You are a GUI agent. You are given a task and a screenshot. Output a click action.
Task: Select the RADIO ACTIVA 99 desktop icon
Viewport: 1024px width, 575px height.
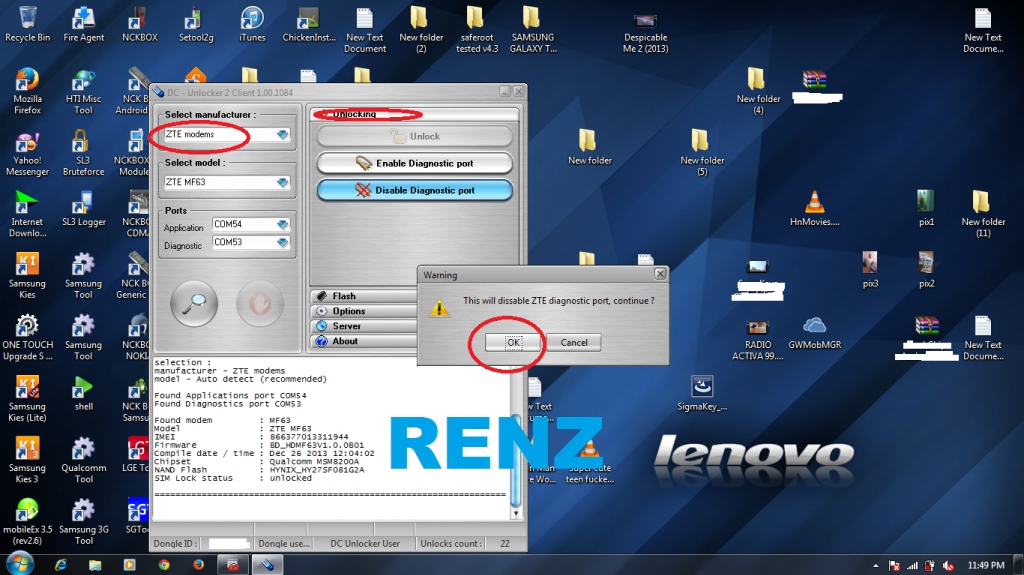[758, 340]
